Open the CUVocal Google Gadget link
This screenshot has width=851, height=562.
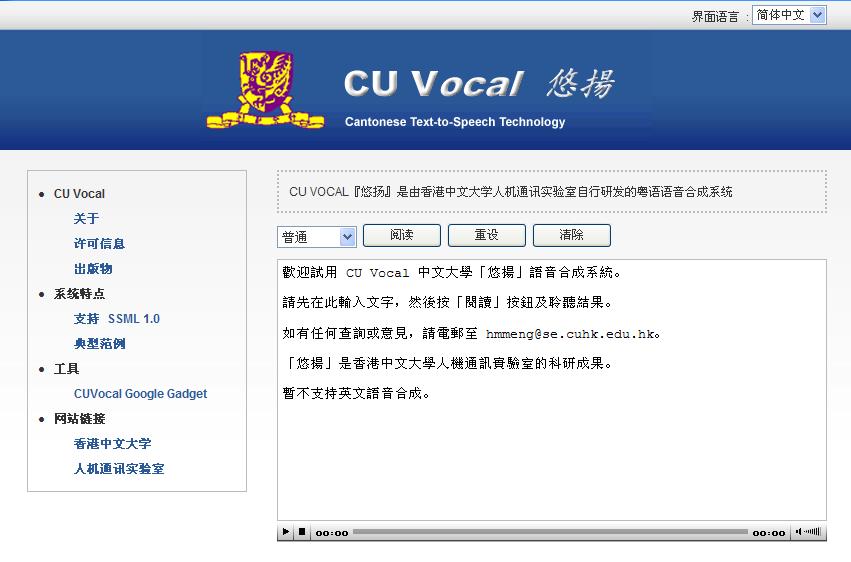(140, 394)
